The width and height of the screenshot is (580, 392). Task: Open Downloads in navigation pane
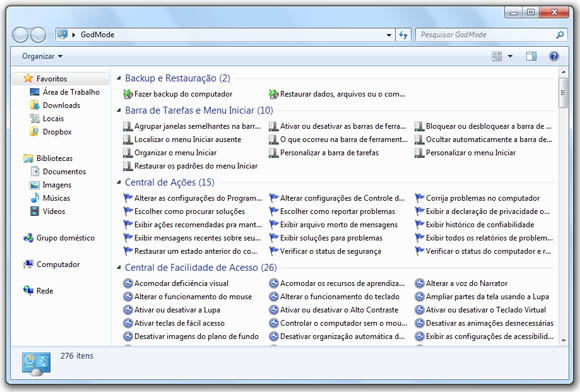[x=55, y=105]
